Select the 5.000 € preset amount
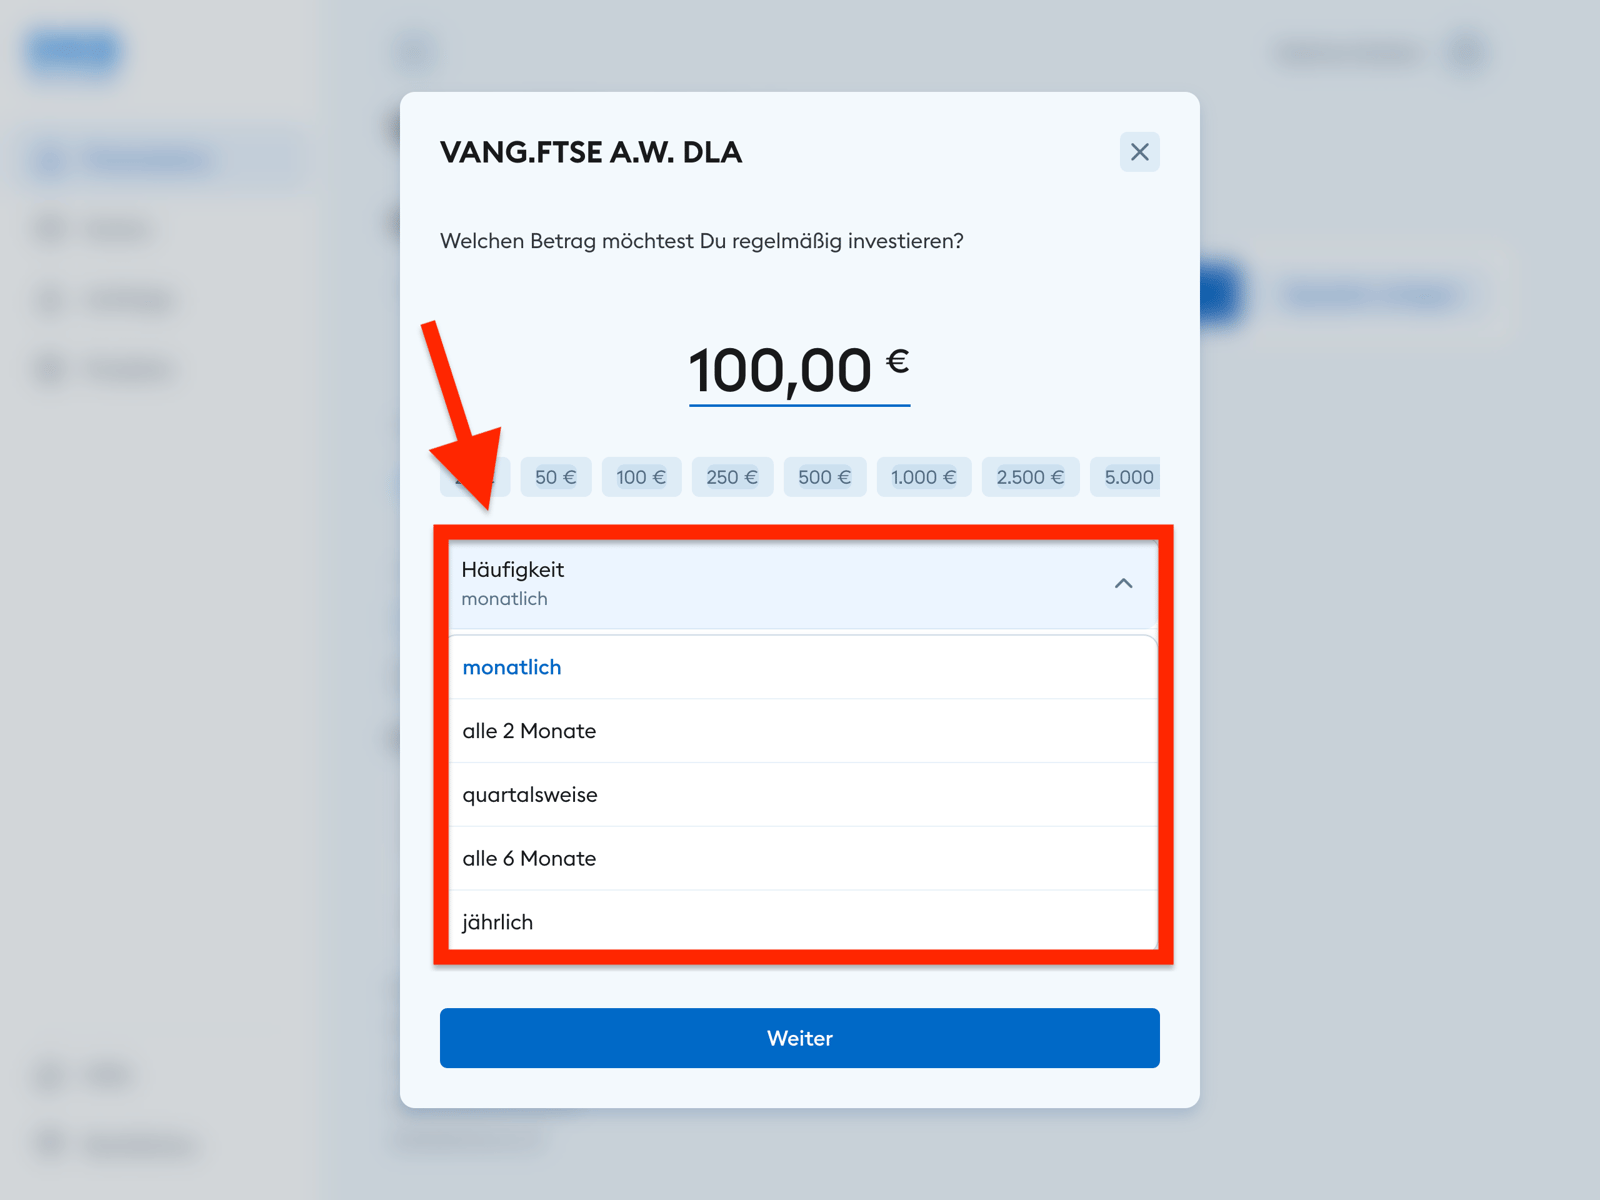The height and width of the screenshot is (1200, 1600). click(1127, 477)
